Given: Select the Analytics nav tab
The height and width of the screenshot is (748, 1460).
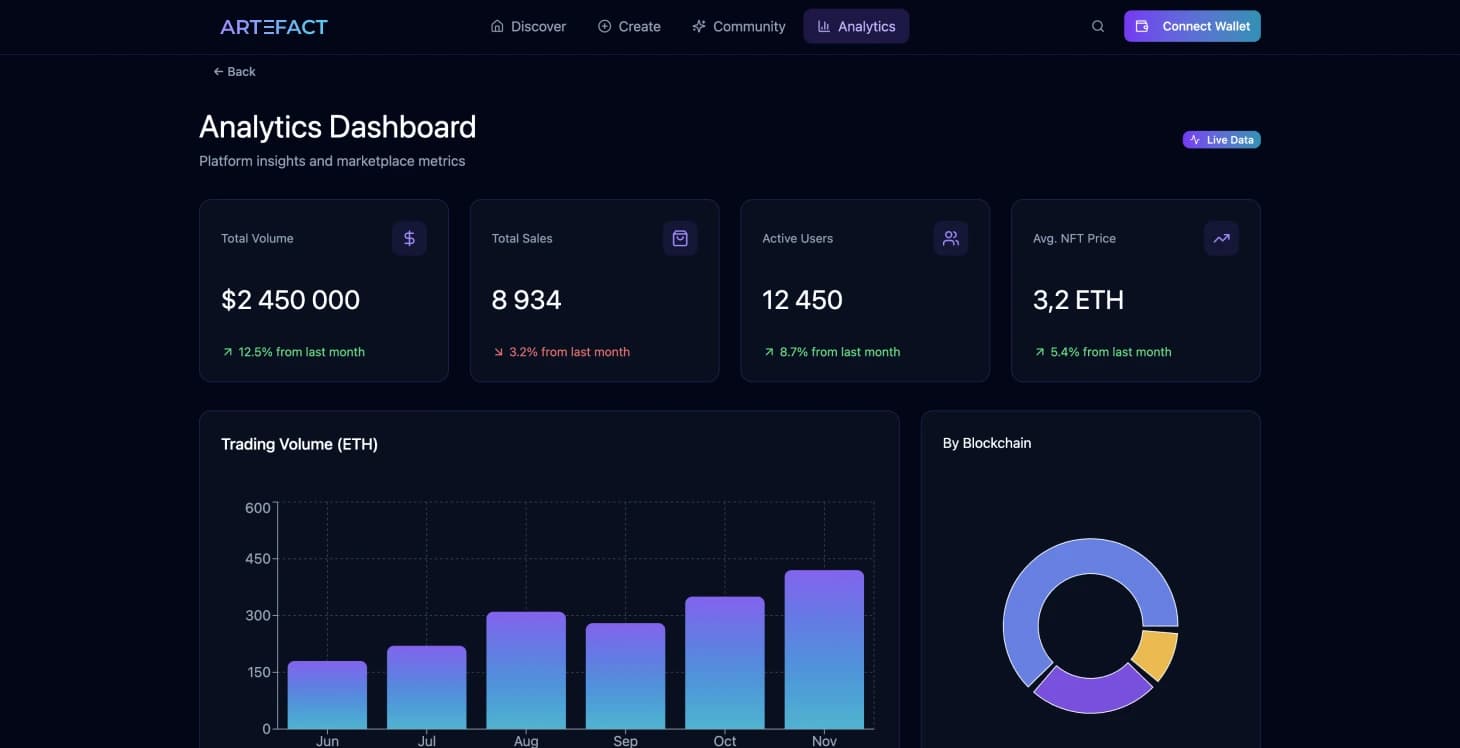Looking at the screenshot, I should (x=856, y=27).
